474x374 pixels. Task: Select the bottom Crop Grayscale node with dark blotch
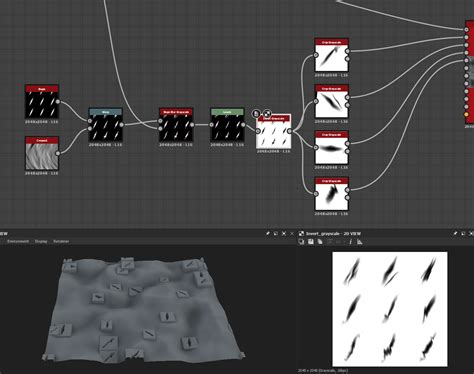[332, 194]
